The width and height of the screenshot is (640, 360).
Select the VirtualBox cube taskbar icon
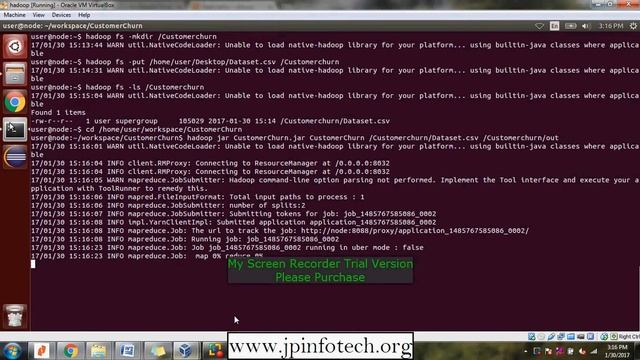click(185, 351)
